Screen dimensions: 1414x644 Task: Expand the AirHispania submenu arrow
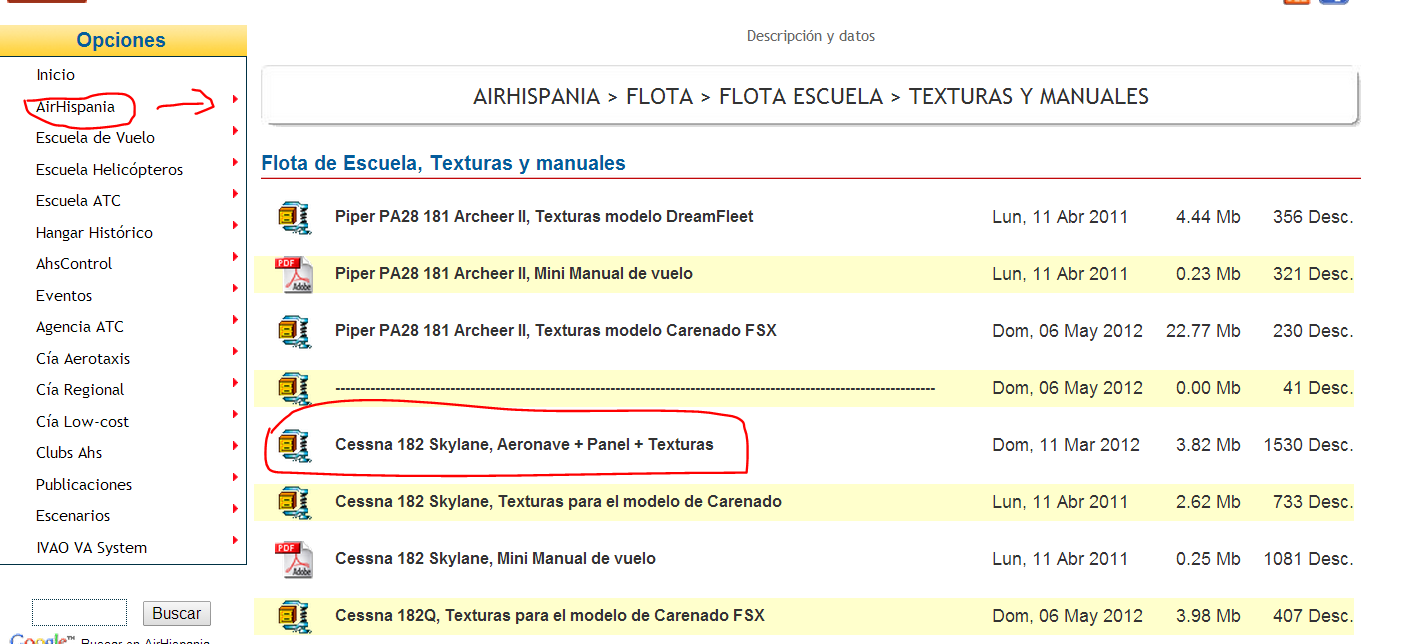(235, 99)
